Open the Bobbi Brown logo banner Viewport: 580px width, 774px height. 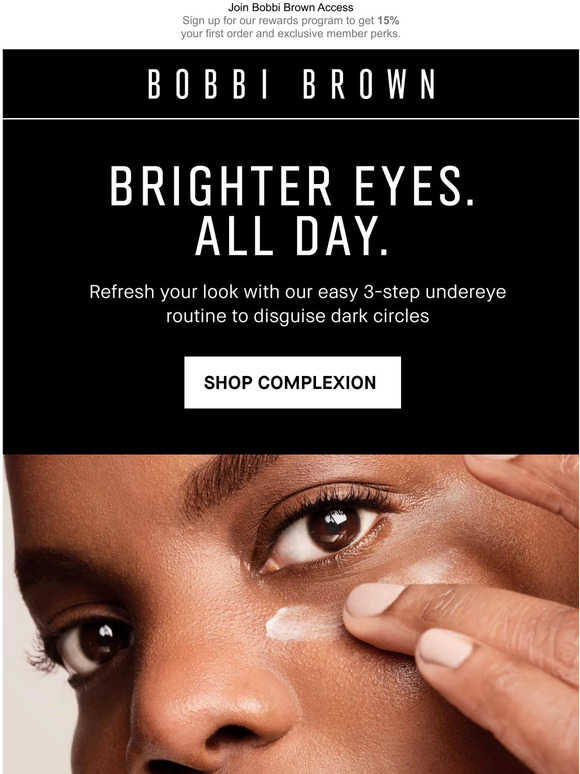pos(291,83)
